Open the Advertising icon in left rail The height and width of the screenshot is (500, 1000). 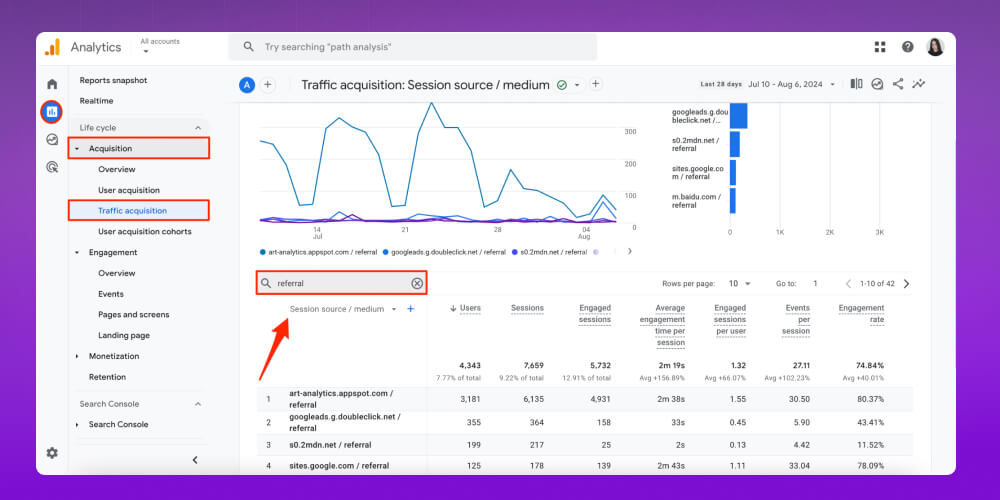52,167
